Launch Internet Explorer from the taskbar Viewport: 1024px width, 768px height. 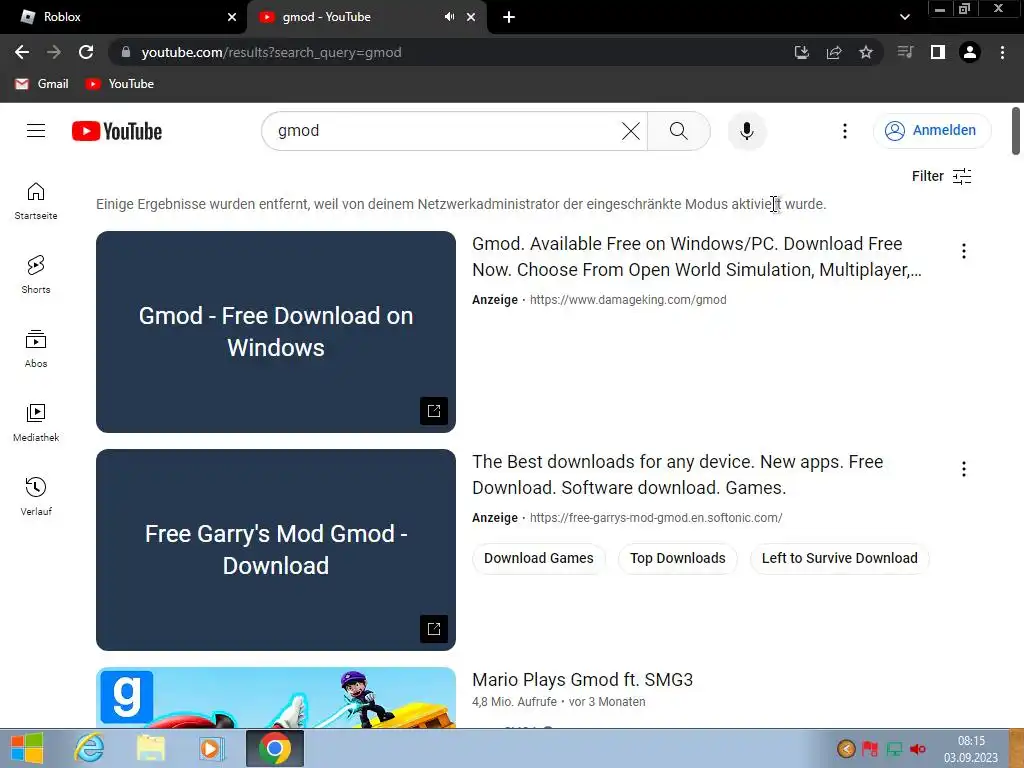coord(89,748)
